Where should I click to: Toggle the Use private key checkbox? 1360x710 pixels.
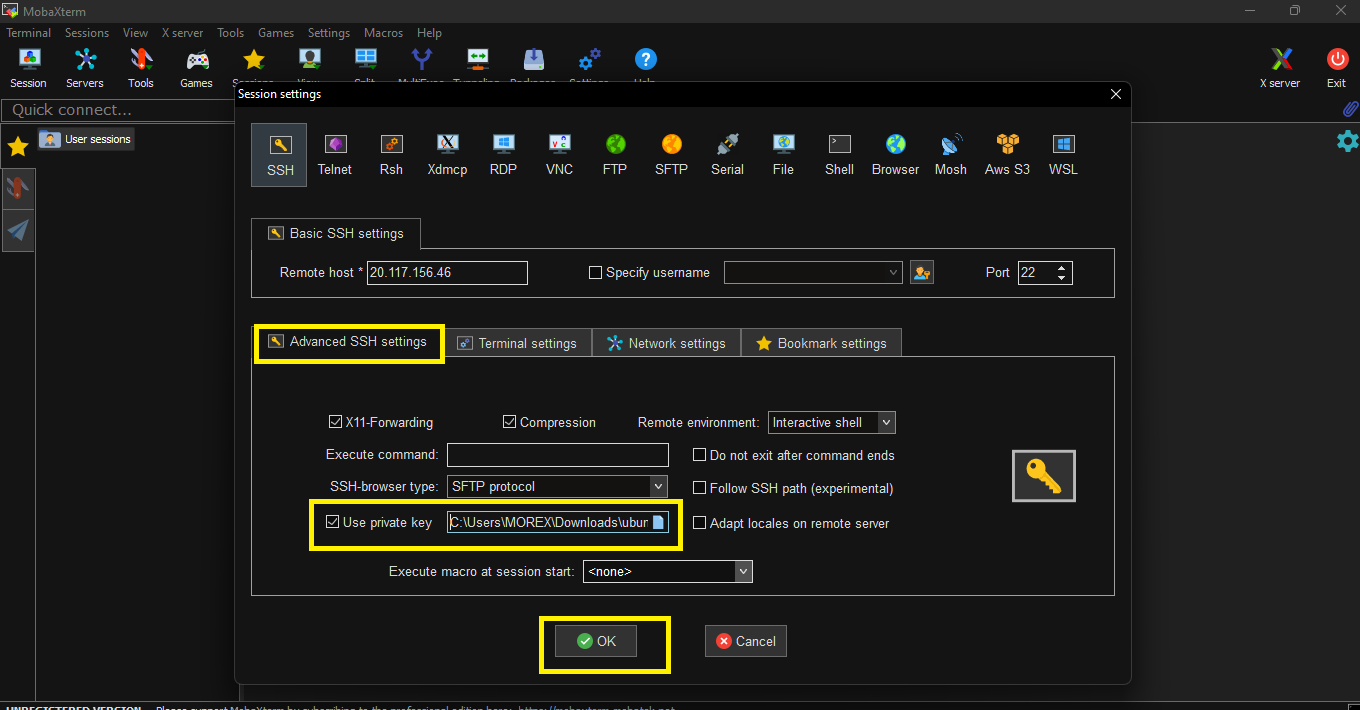pyautogui.click(x=333, y=522)
